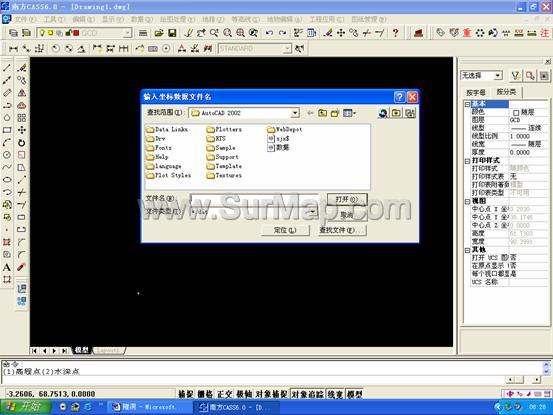Click the red 重 toolbar icon

(467, 33)
